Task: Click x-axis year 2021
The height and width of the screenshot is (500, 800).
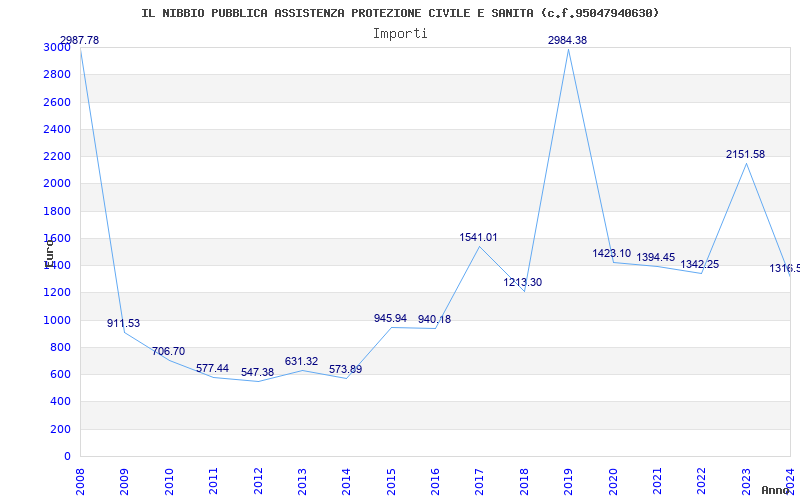Action: [657, 481]
